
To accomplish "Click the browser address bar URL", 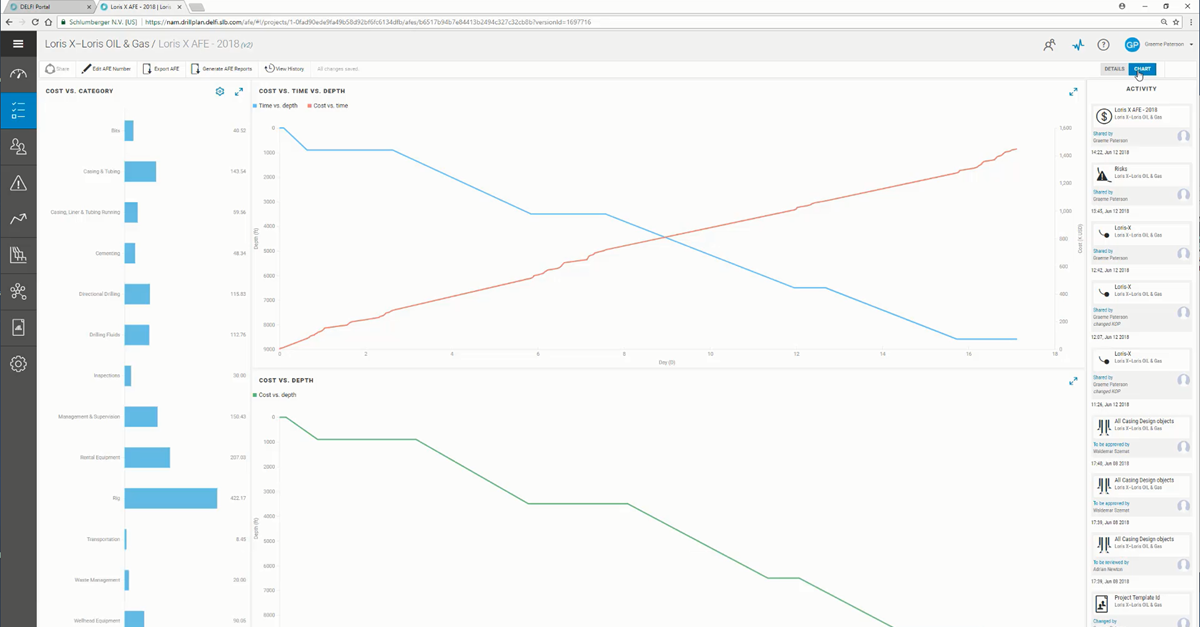I will click(367, 21).
